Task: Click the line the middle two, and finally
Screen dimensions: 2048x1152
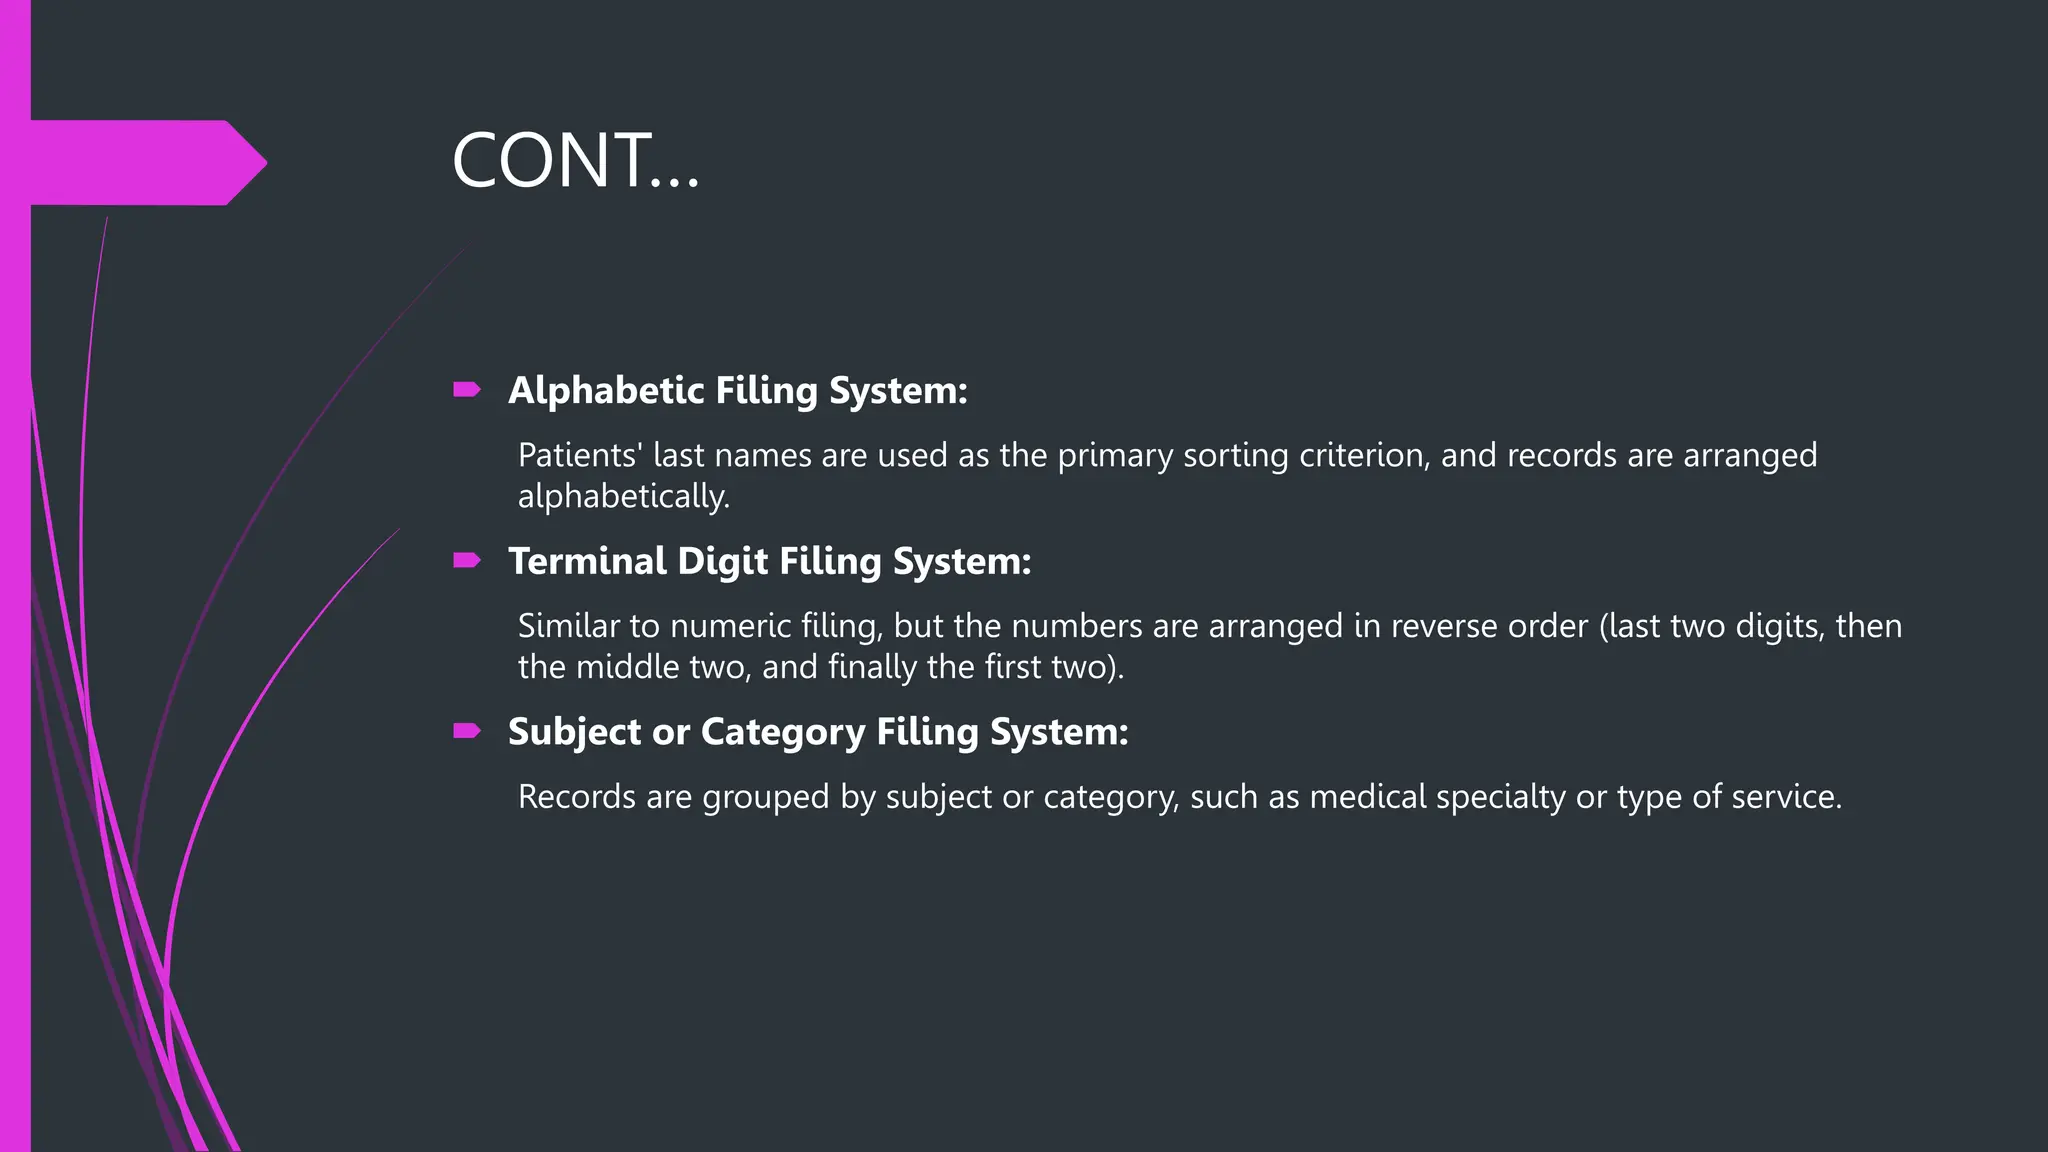Action: (x=821, y=667)
